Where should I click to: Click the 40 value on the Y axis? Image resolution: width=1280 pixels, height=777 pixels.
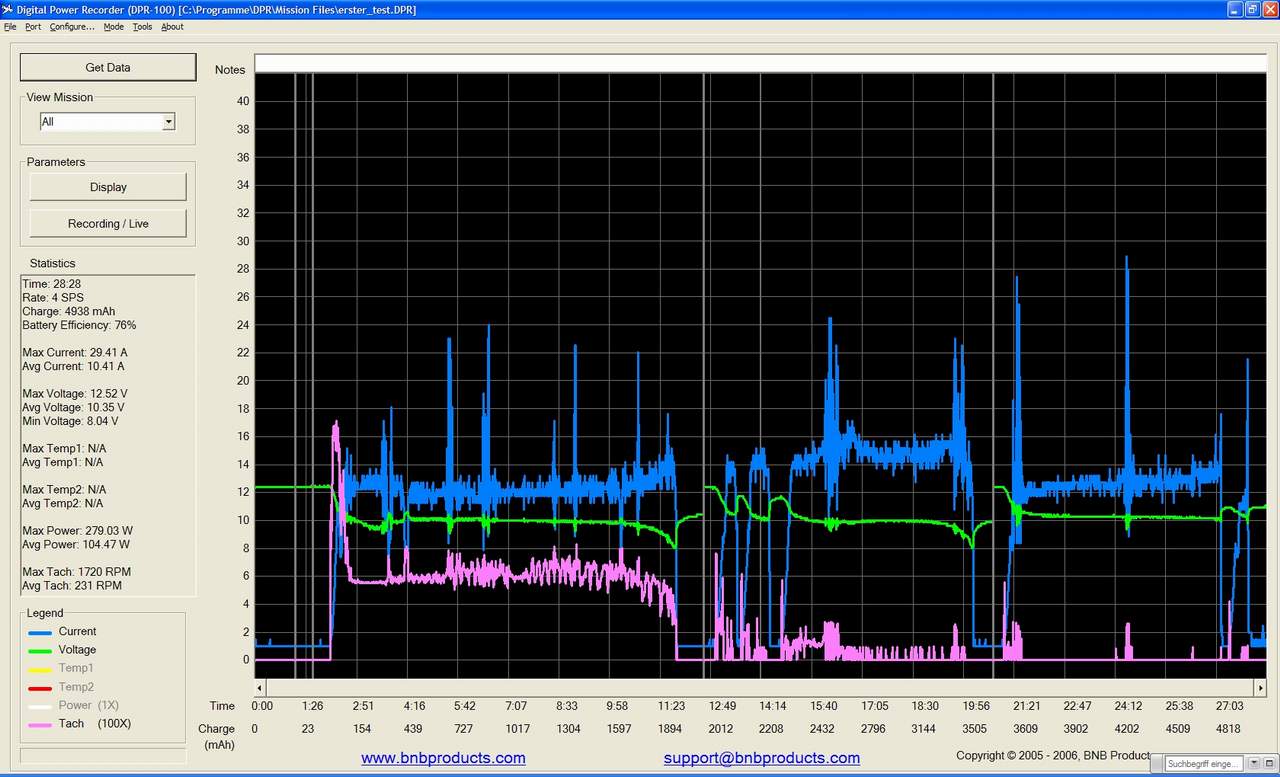(x=242, y=101)
